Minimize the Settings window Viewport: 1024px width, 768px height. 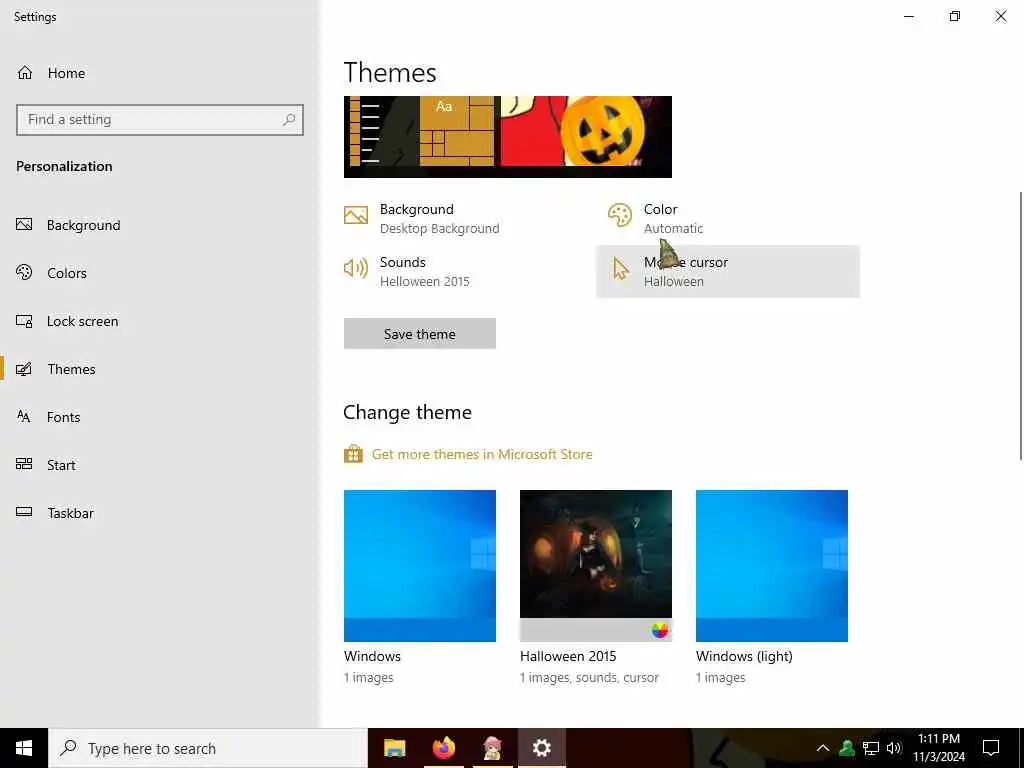point(909,16)
